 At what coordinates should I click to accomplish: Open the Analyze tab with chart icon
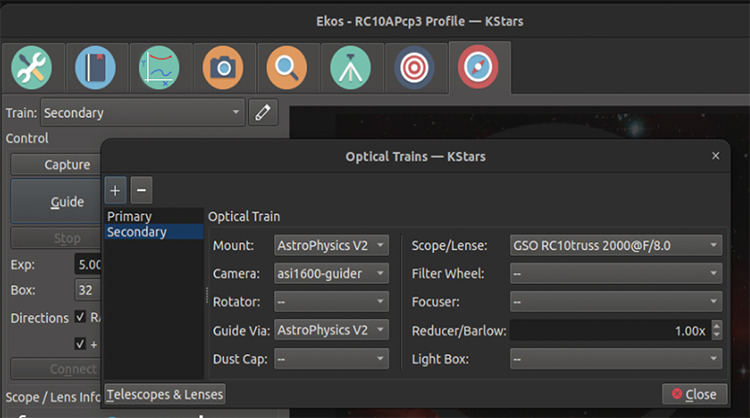(x=159, y=67)
